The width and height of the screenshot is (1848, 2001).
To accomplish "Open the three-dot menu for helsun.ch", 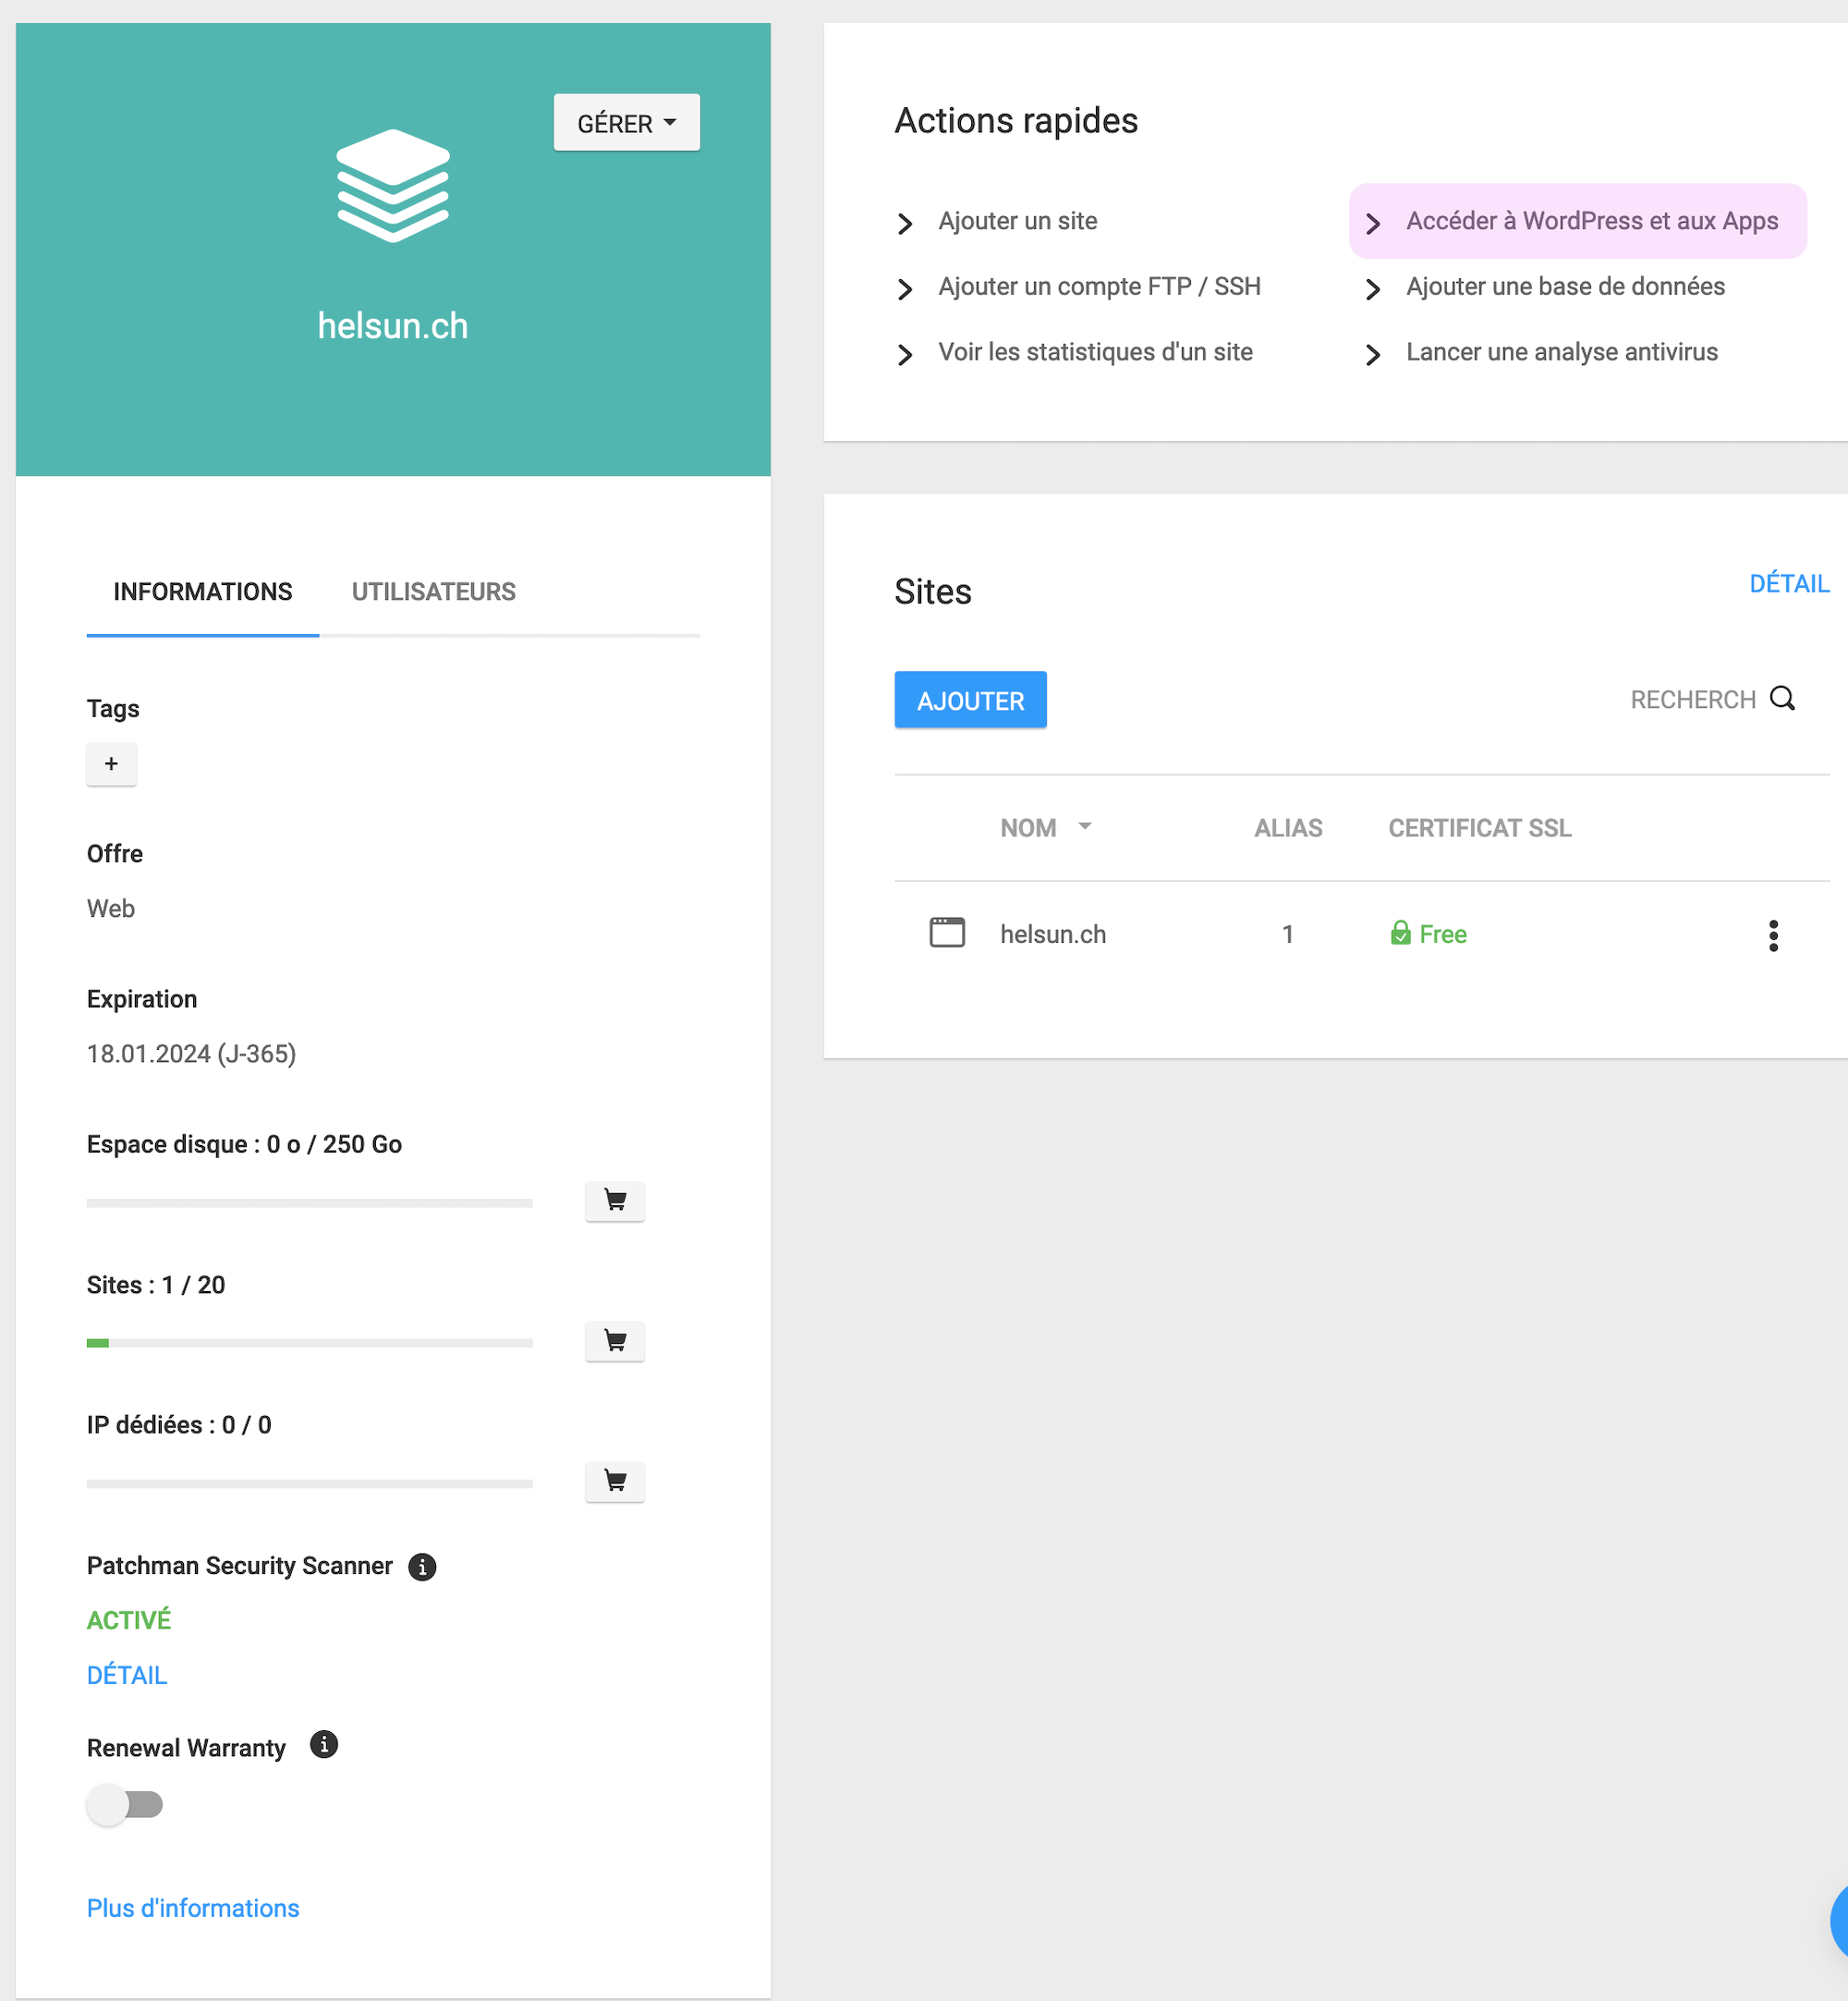I will click(x=1773, y=935).
